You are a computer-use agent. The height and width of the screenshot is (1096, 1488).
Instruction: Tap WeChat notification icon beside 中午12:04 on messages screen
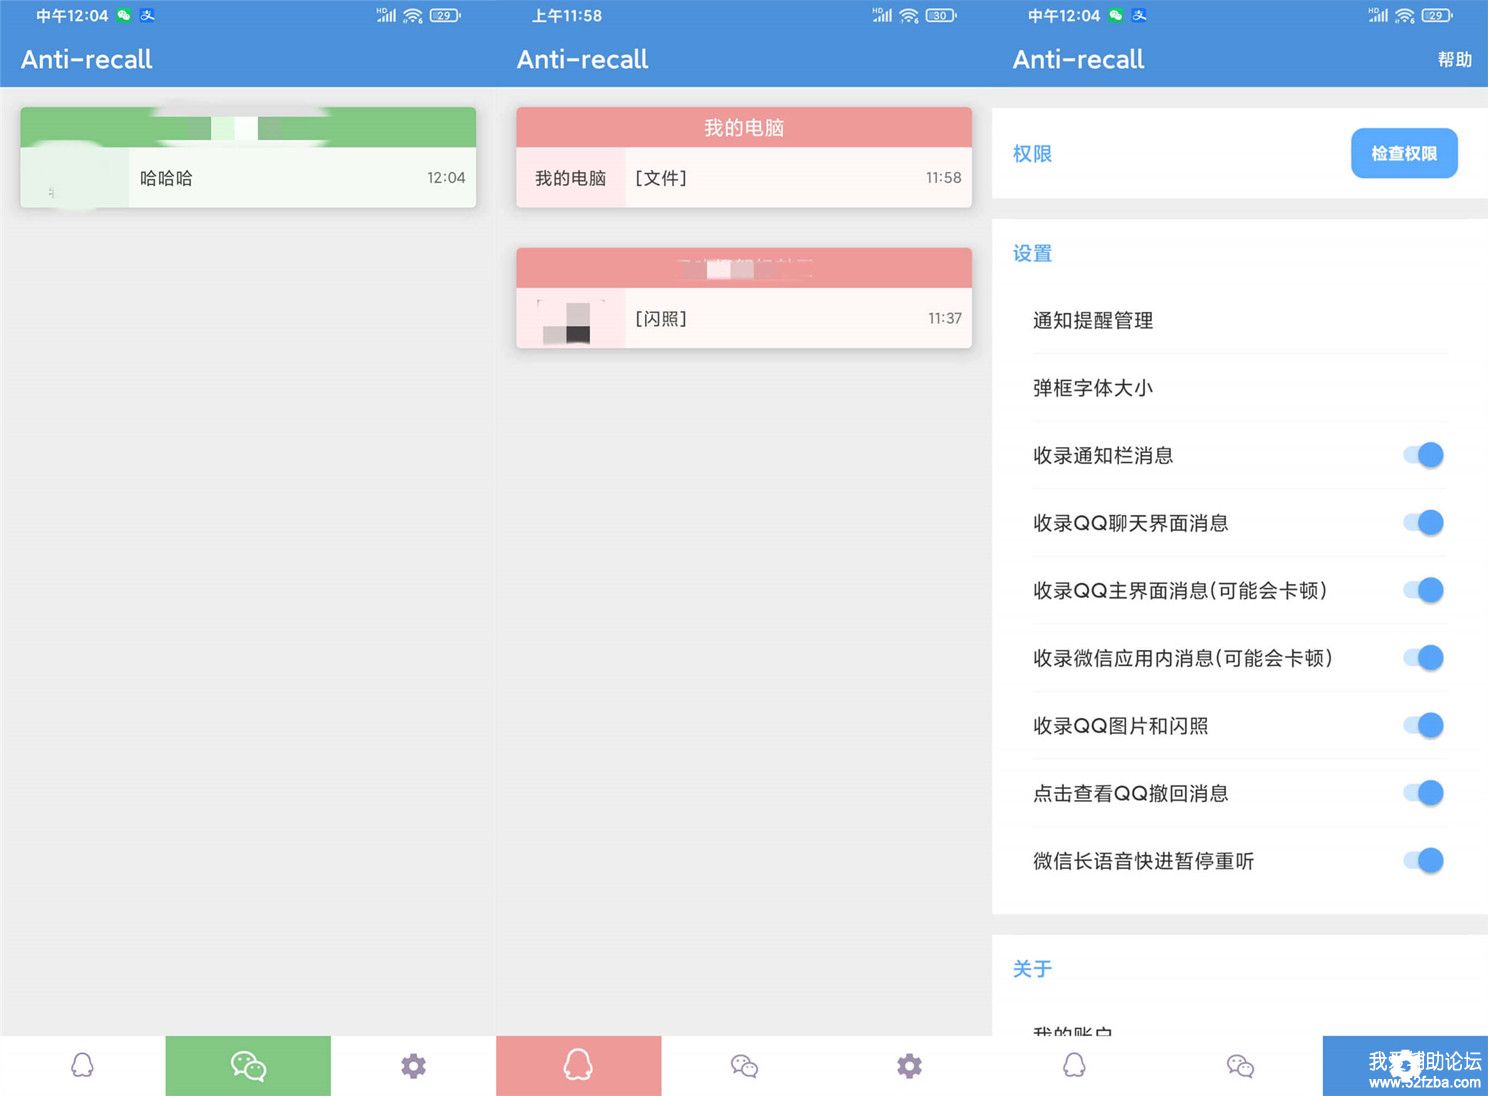pos(124,15)
